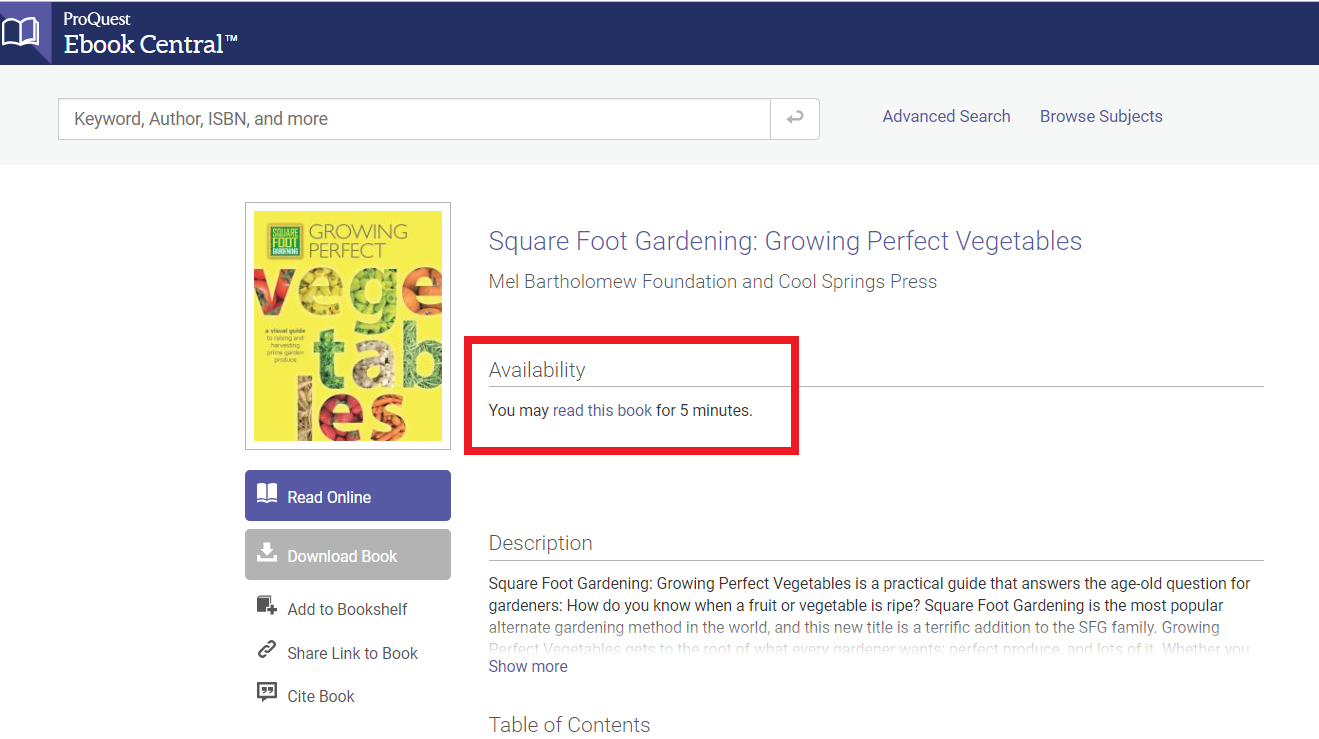Click the book icon in Read Online
The height and width of the screenshot is (739, 1319).
(x=267, y=496)
